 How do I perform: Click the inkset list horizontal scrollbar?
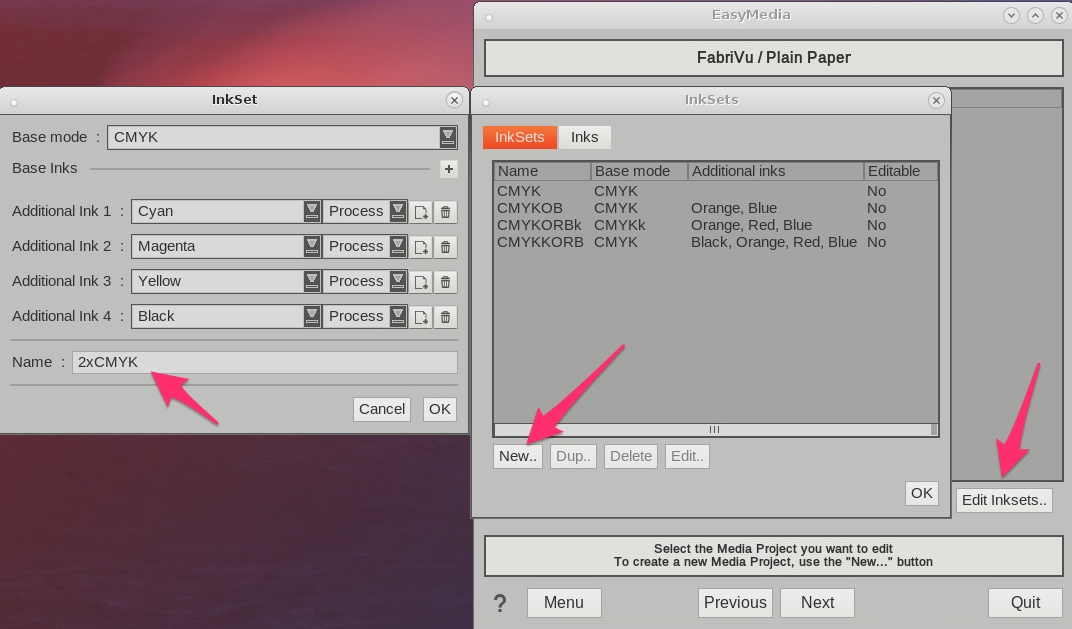[x=714, y=430]
